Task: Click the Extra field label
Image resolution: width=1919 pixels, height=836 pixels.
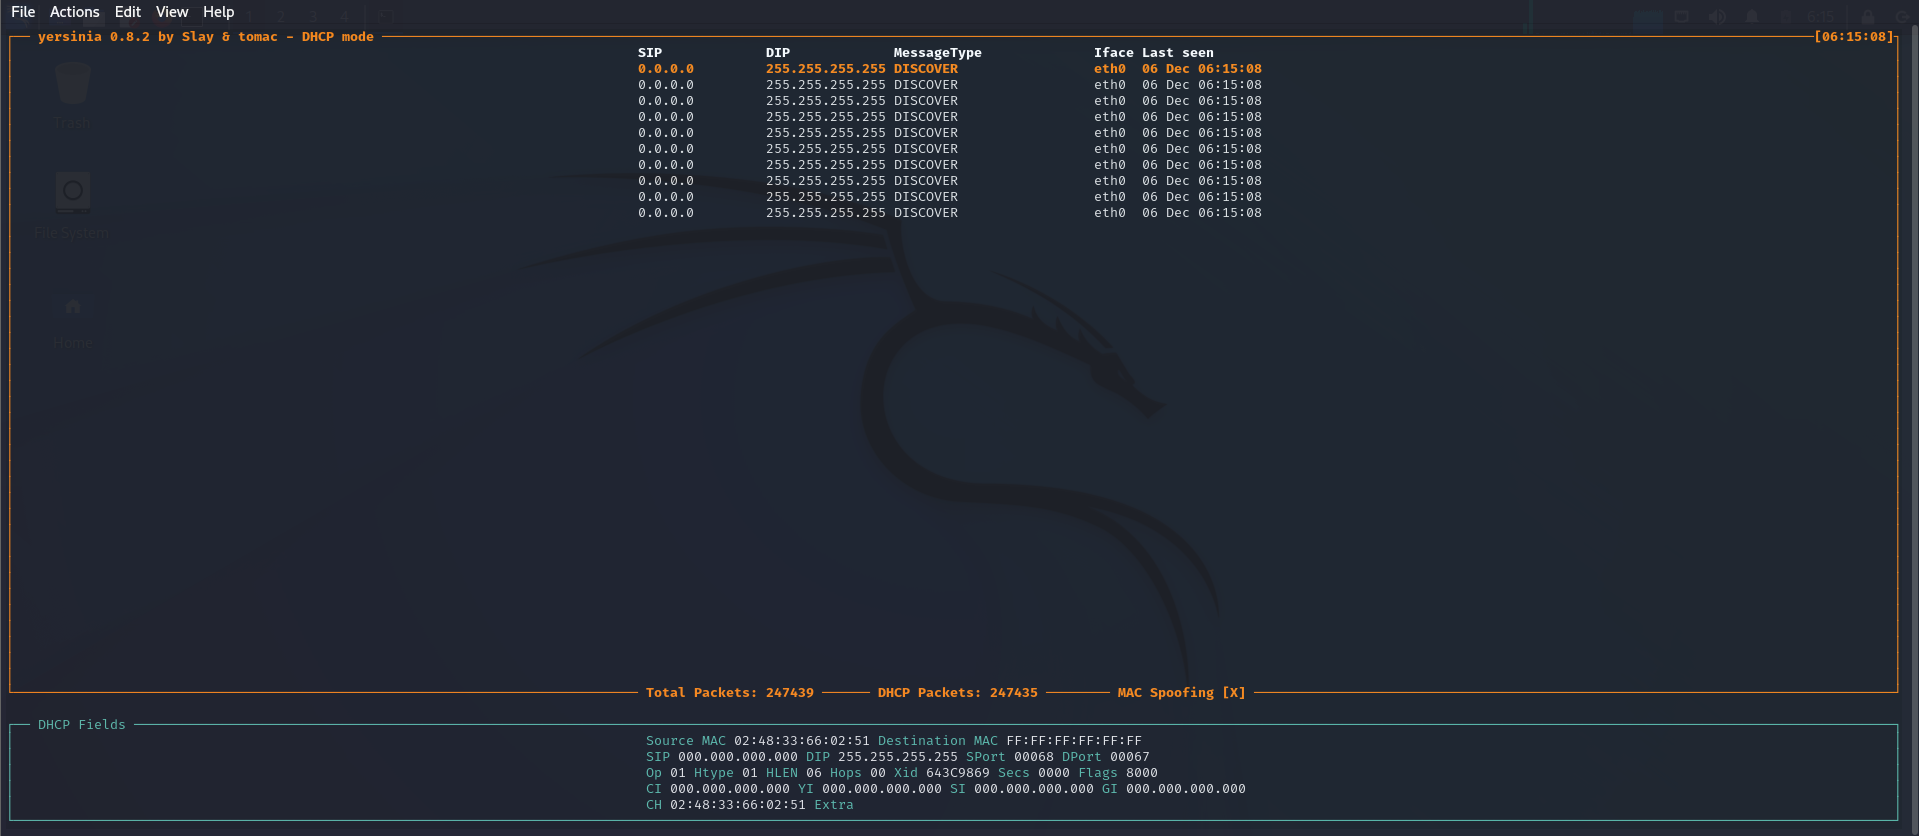Action: tap(834, 805)
